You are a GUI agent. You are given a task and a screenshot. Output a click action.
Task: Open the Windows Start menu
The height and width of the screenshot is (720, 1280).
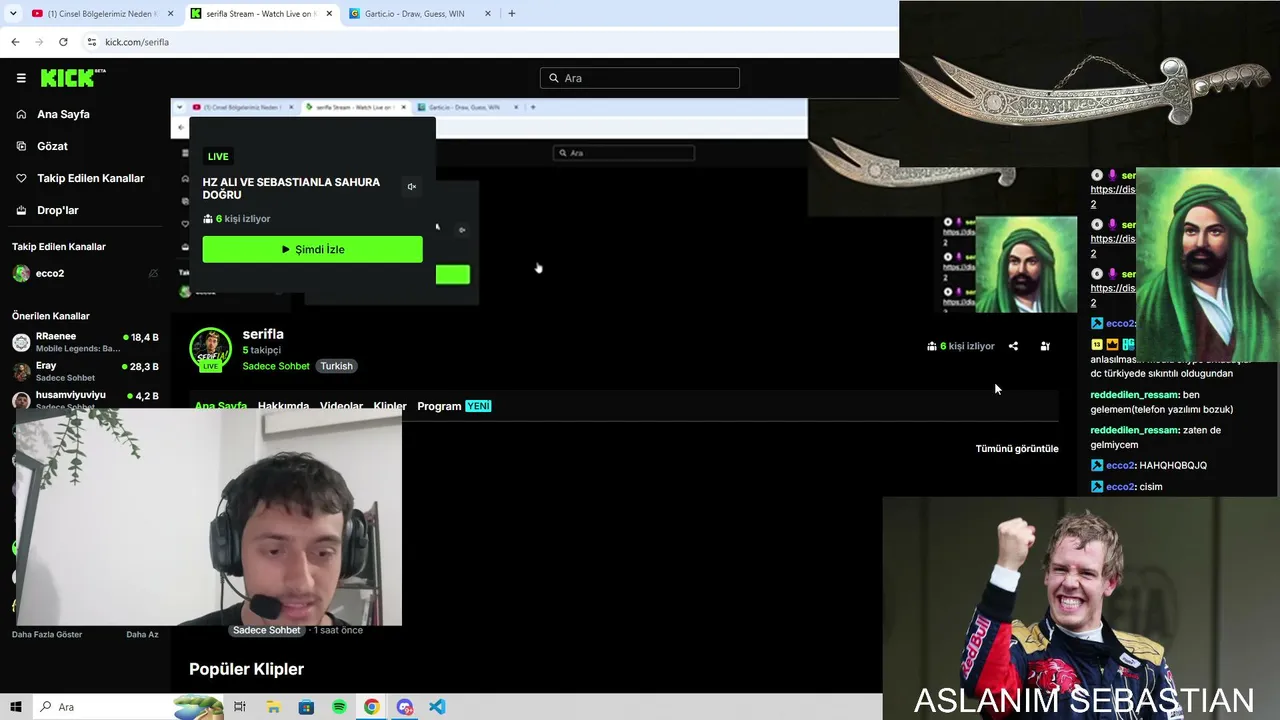click(x=16, y=707)
